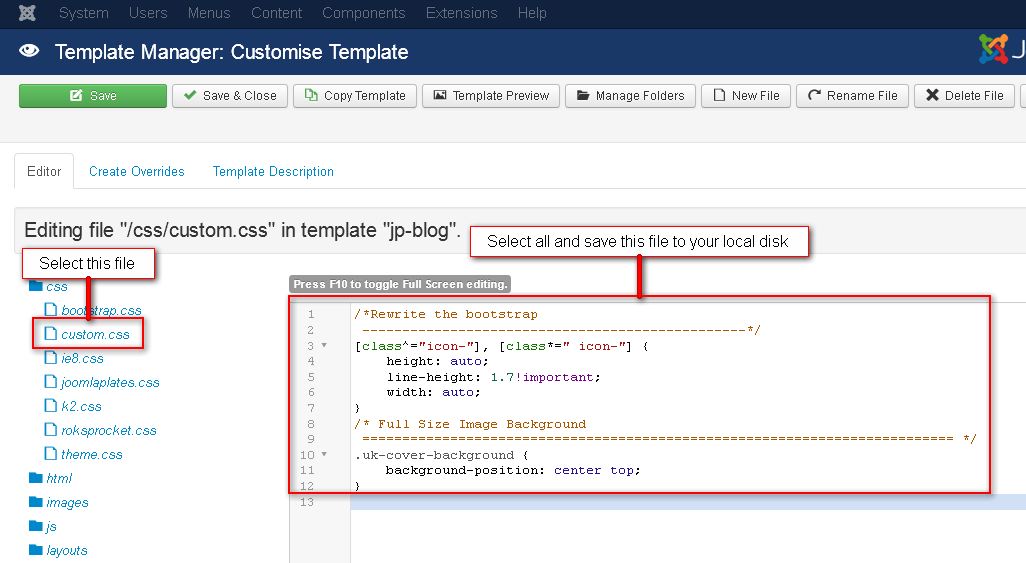The image size is (1026, 563).
Task: Click the code line 'background-position: center top;'
Action: coord(512,470)
